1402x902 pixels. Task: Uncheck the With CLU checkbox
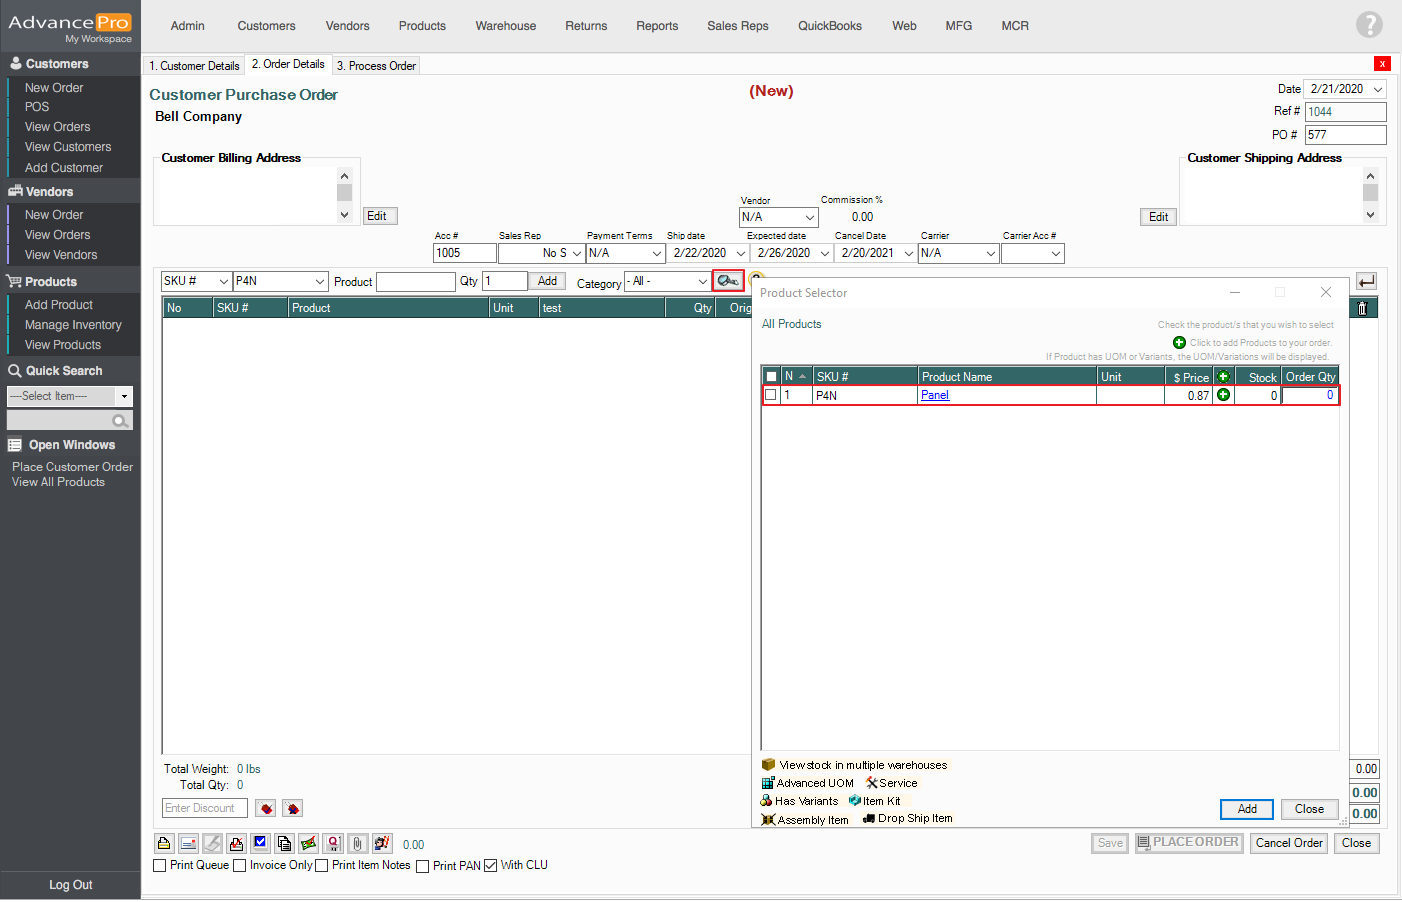click(491, 866)
